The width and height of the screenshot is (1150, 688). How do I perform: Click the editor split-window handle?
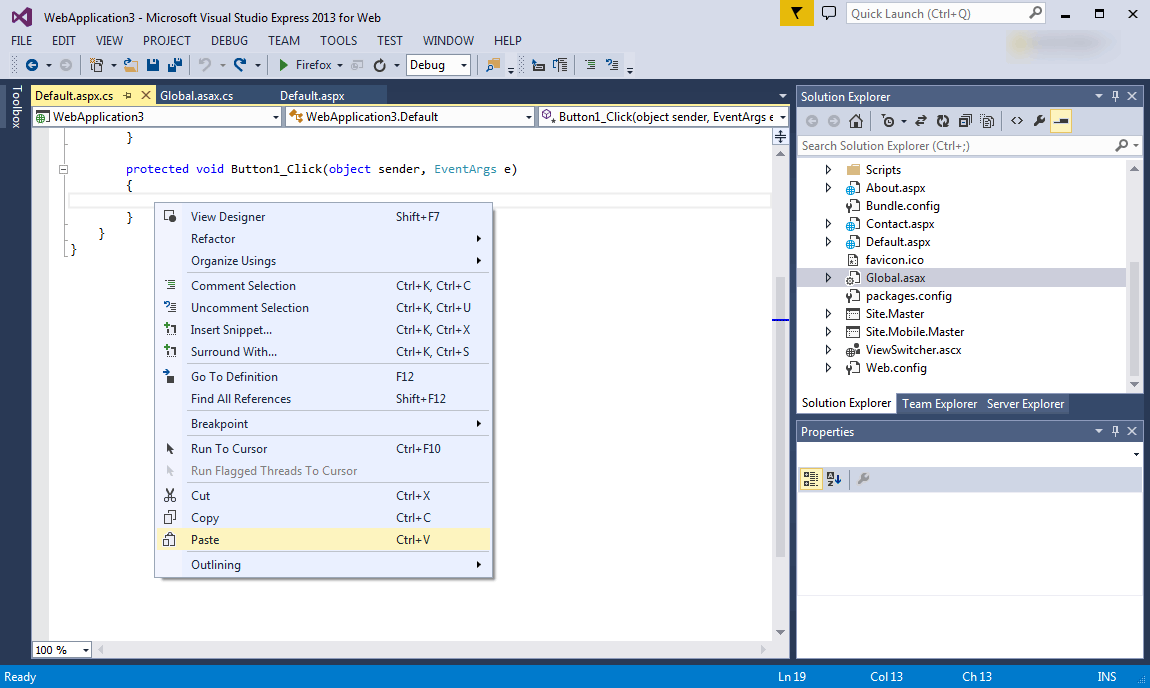click(x=780, y=136)
